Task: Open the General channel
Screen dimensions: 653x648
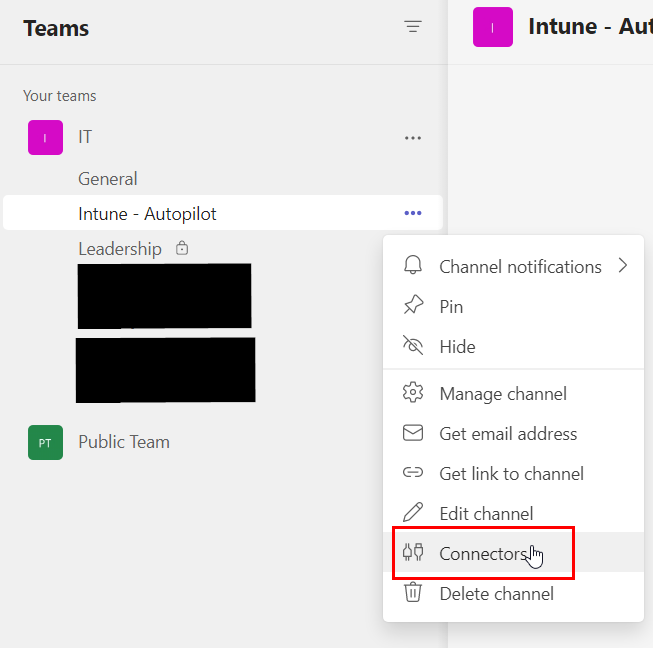Action: [x=108, y=179]
